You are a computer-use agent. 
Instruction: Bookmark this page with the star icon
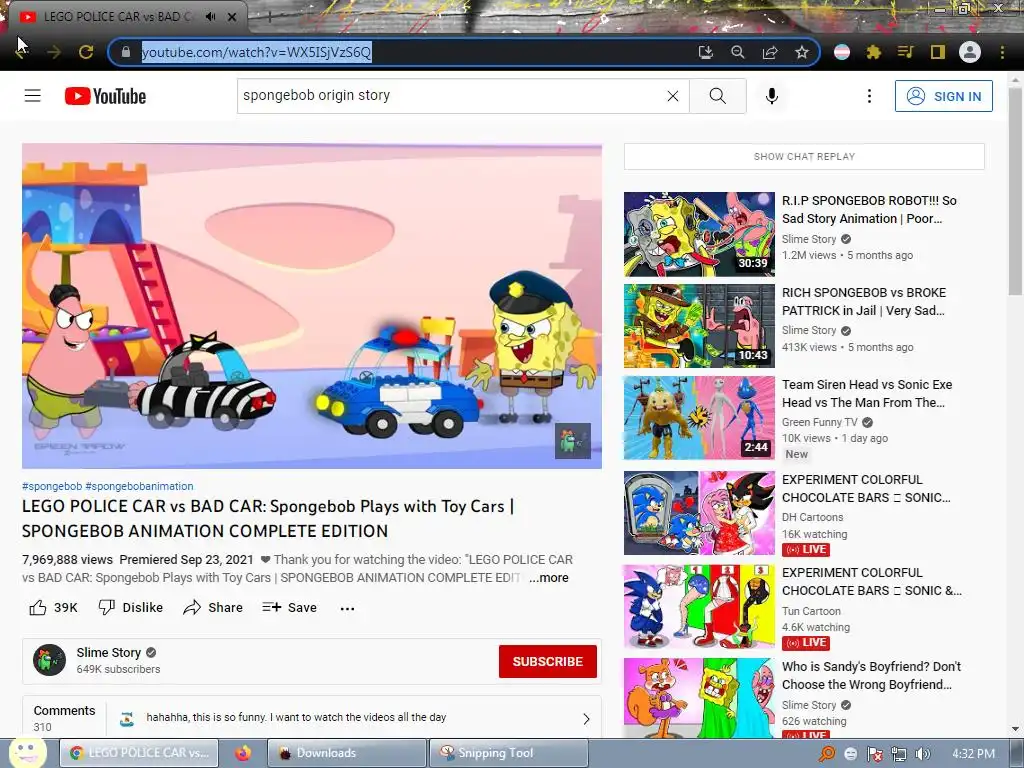(802, 52)
